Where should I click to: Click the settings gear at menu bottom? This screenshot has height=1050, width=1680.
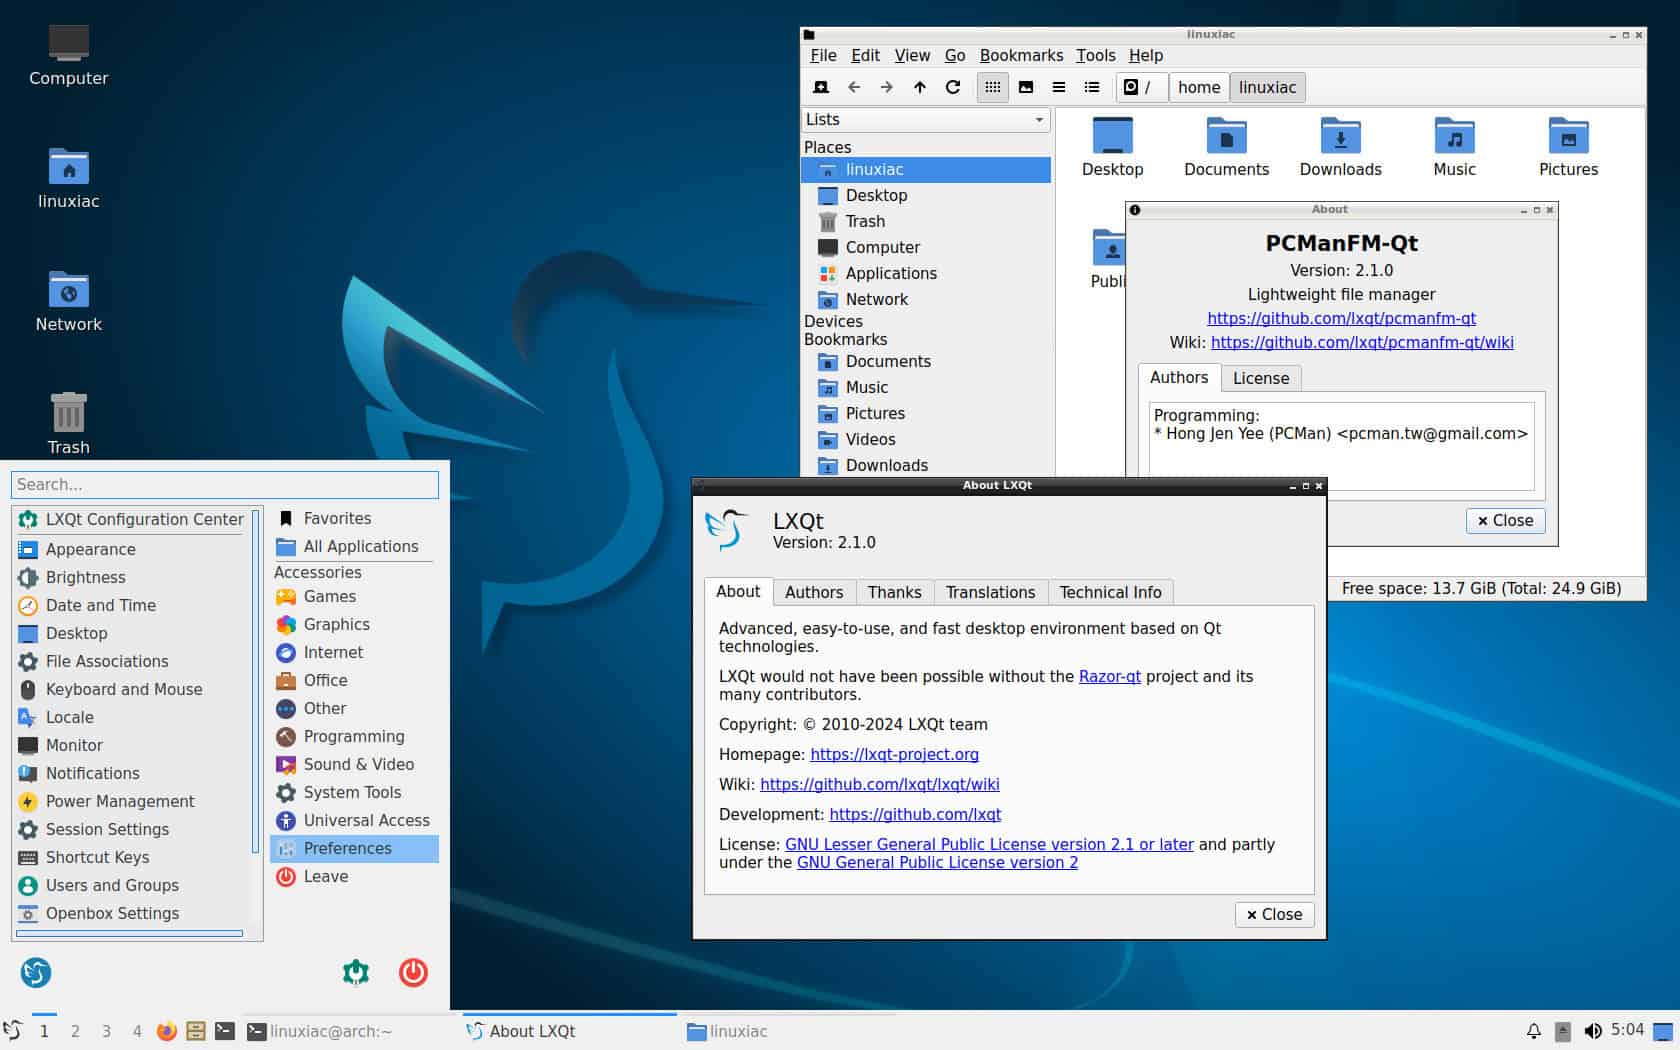pyautogui.click(x=356, y=972)
